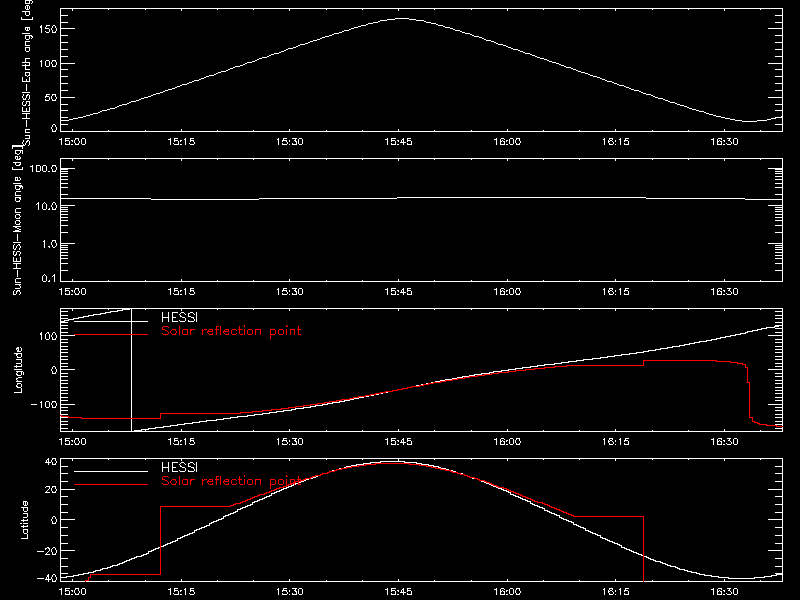The image size is (800, 600).
Task: Click the 1.0 tick on Moon angle axis
Action: [x=49, y=244]
